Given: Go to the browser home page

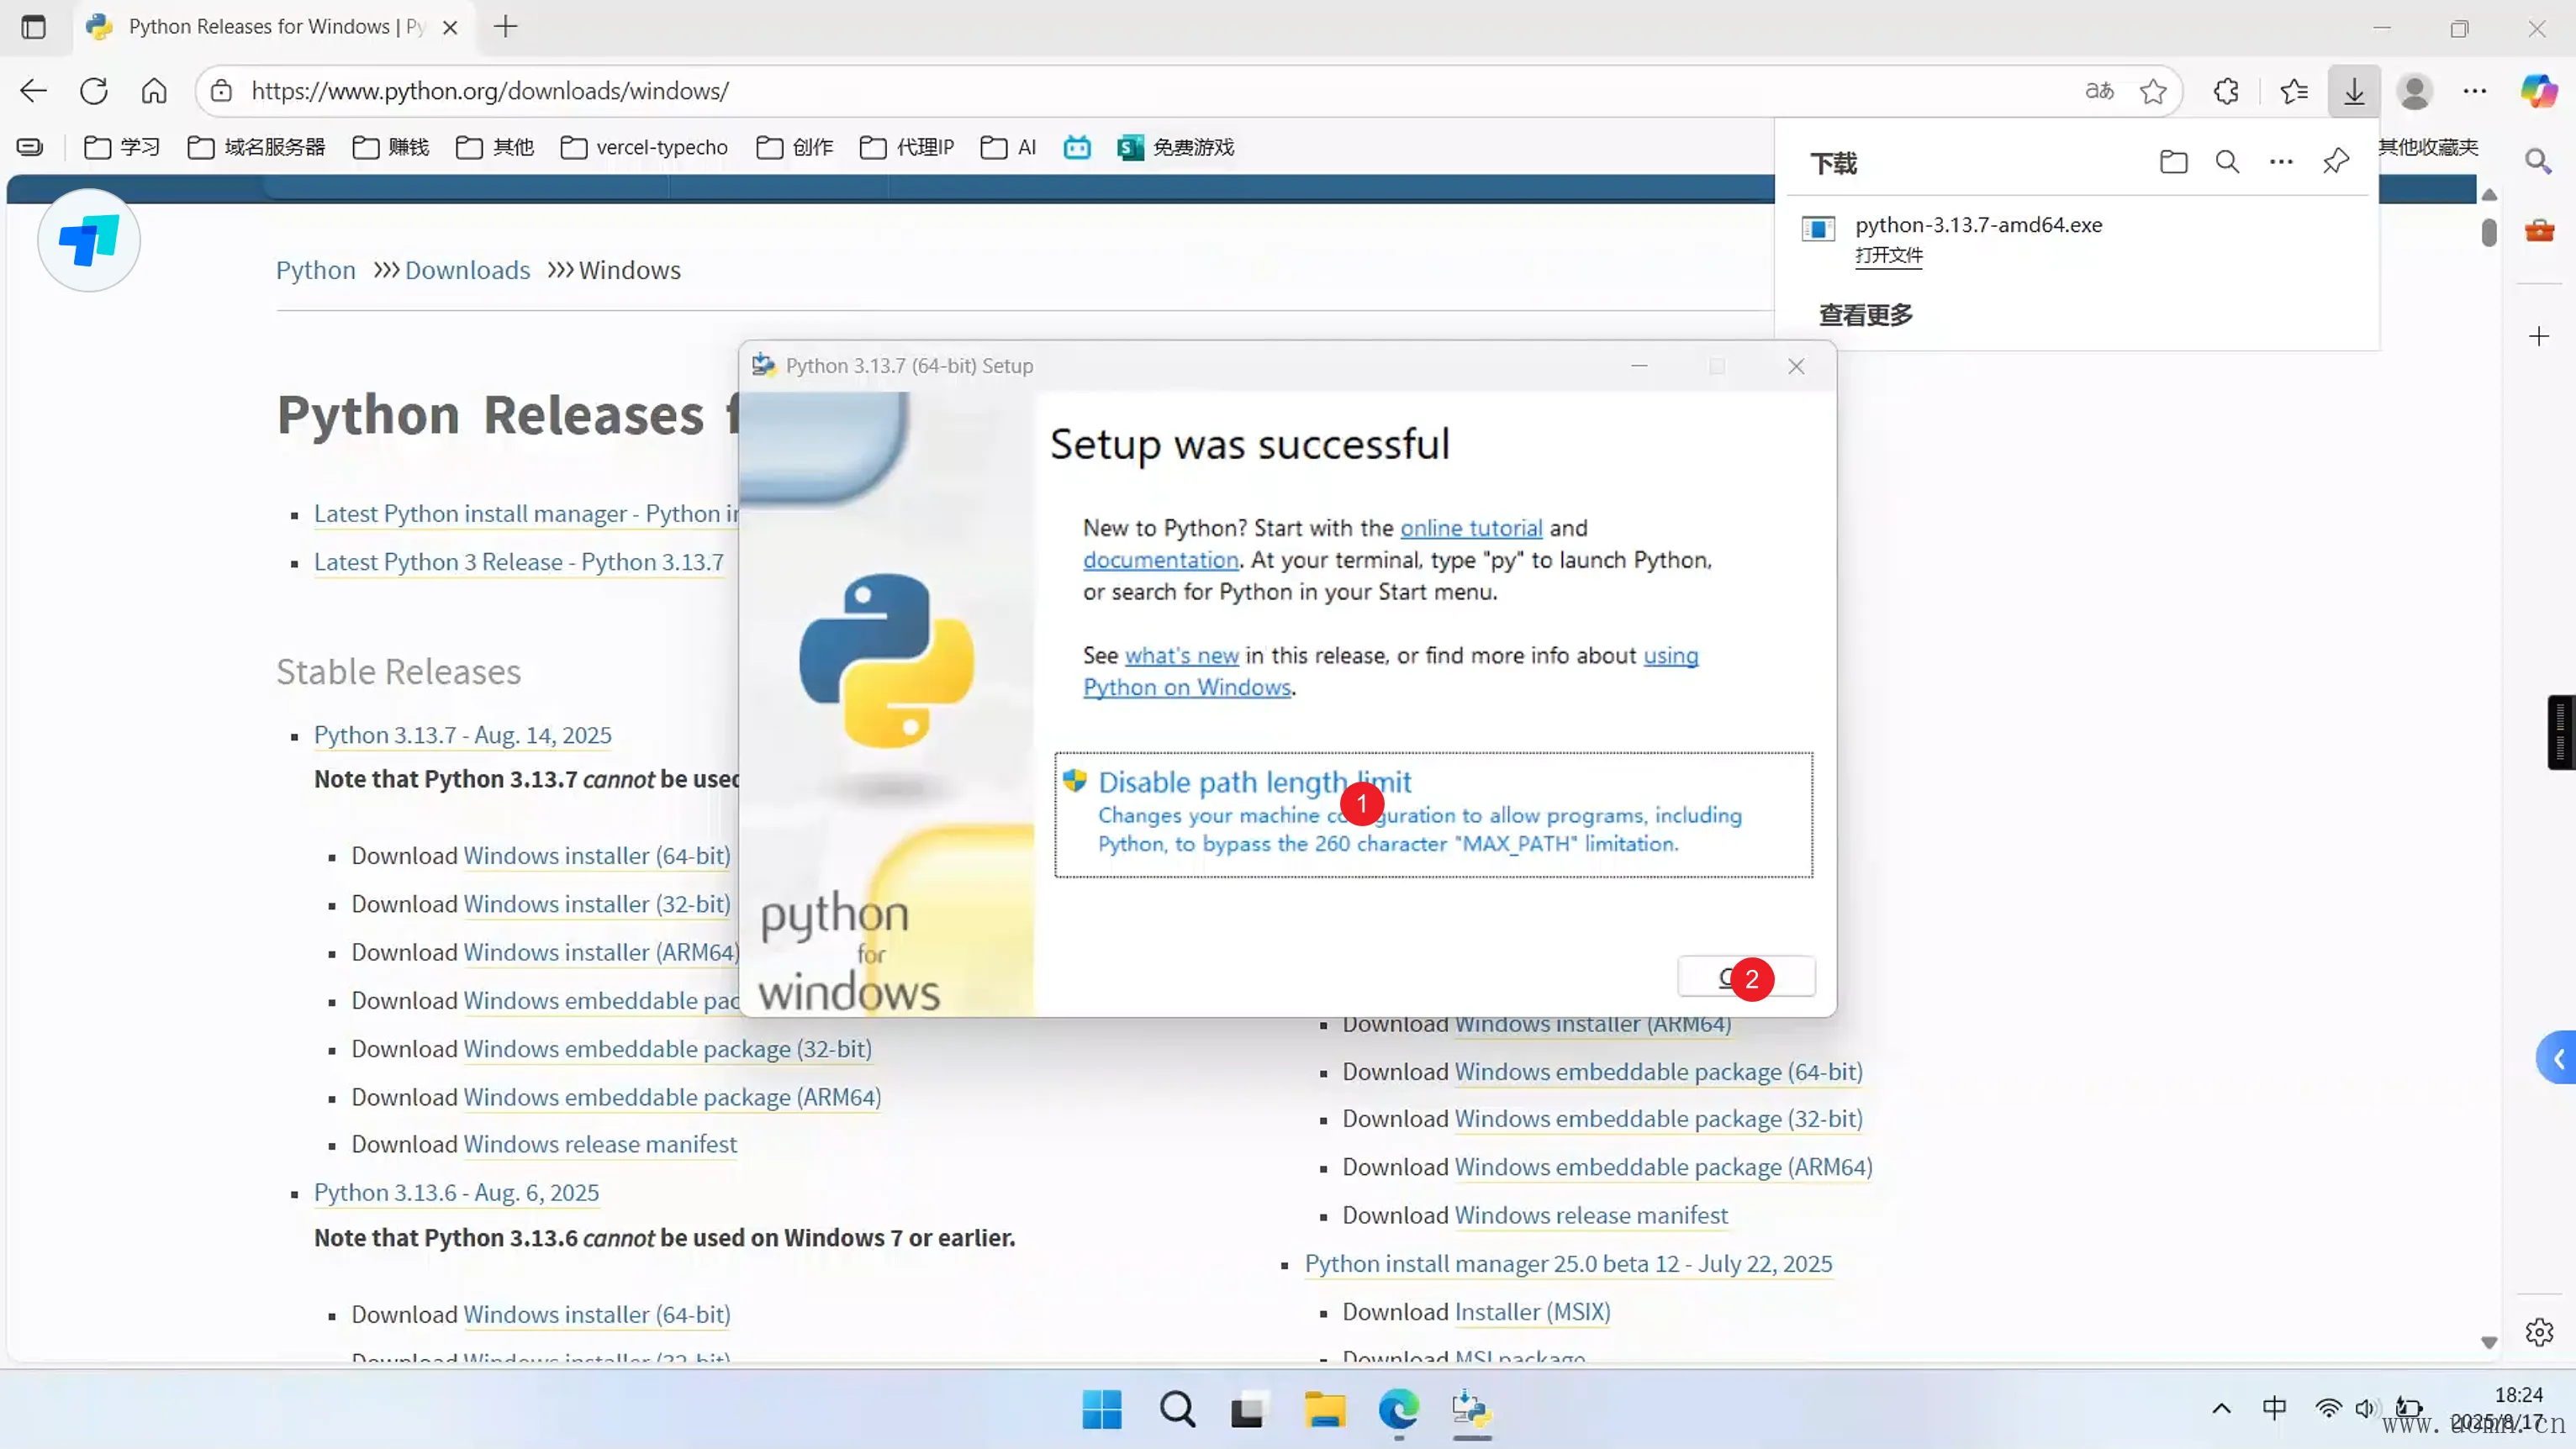Looking at the screenshot, I should point(154,91).
